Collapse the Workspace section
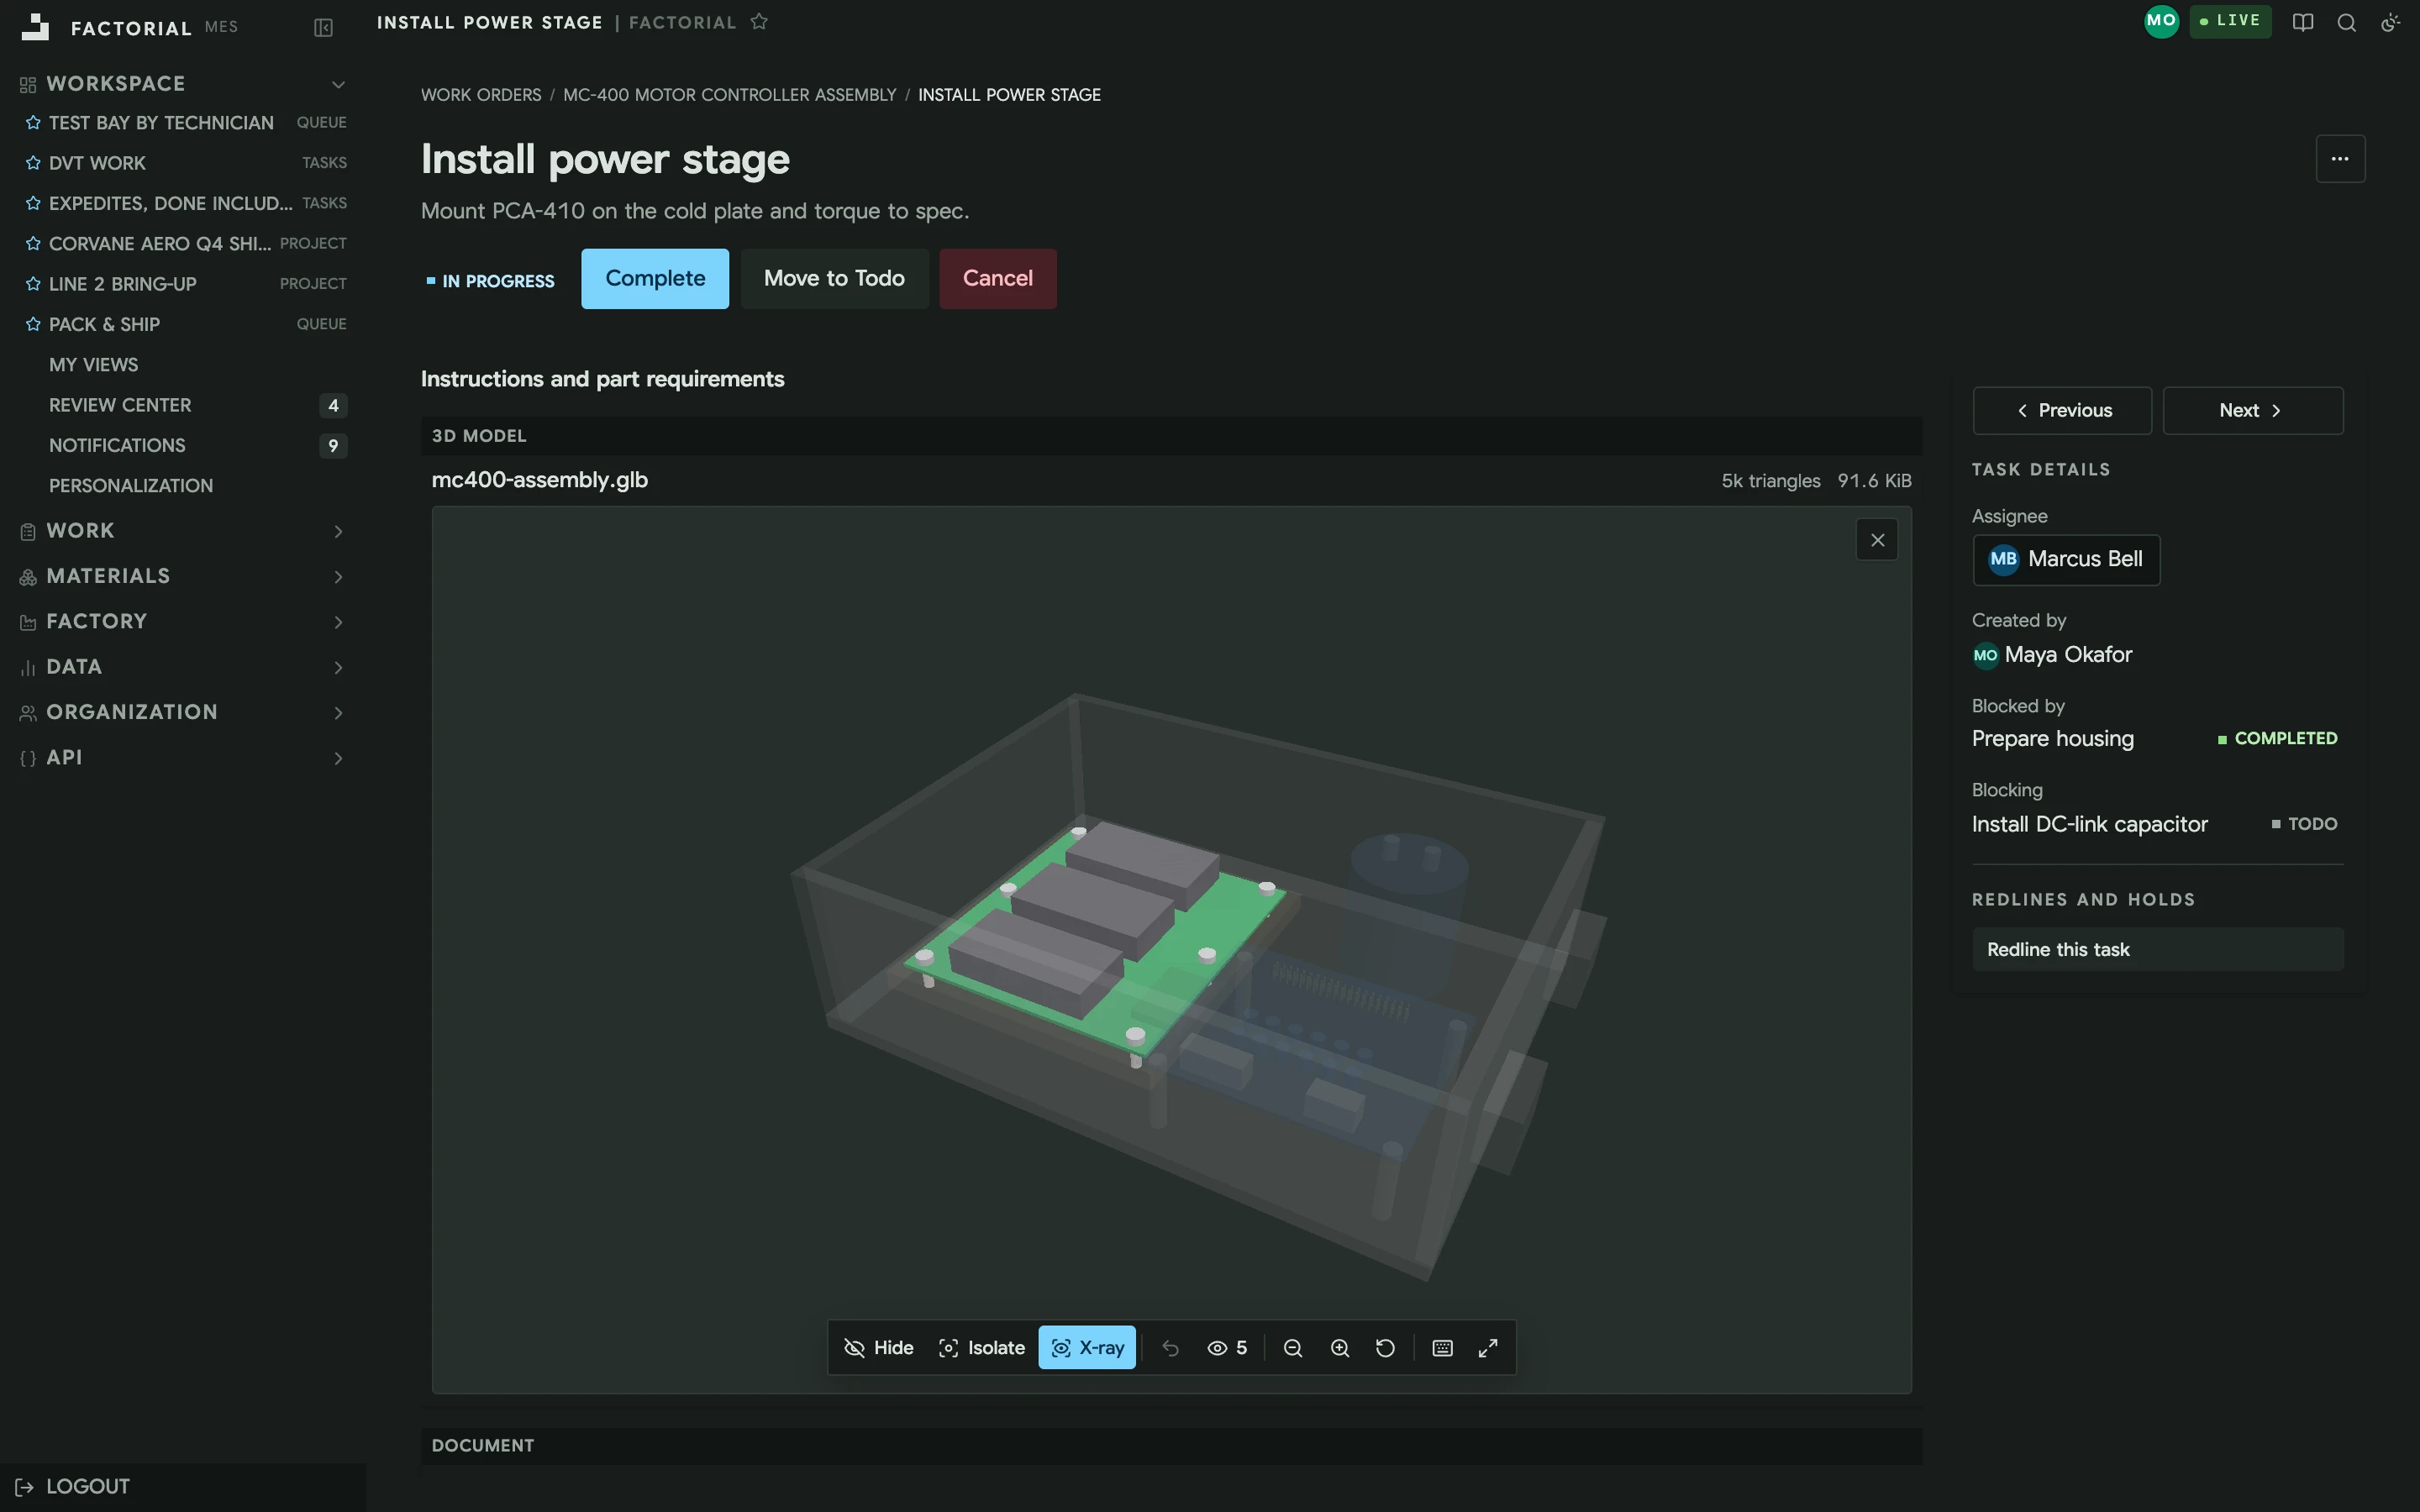Viewport: 2420px width, 1512px height. click(338, 84)
